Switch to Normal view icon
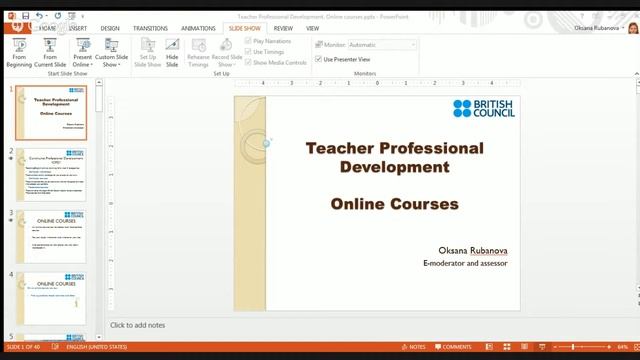Image resolution: width=640 pixels, height=360 pixels. (489, 347)
